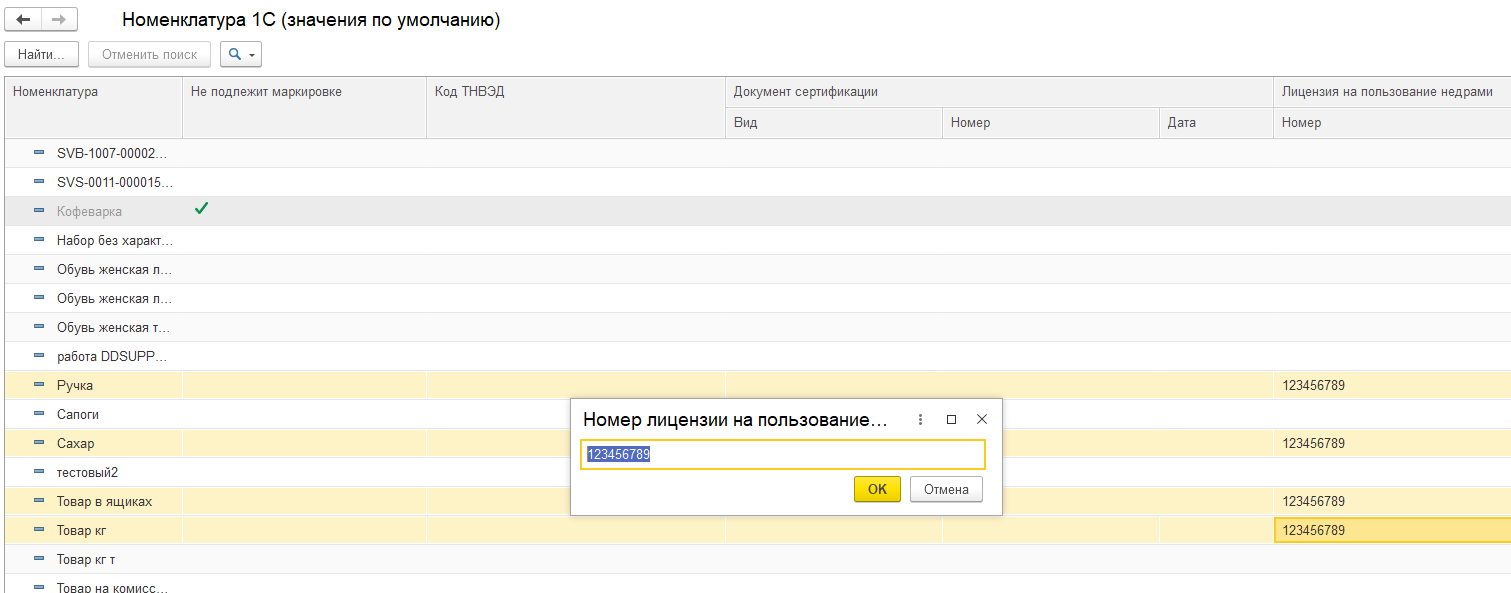Select the Сахар row
Image resolution: width=1511 pixels, height=593 pixels.
(76, 443)
